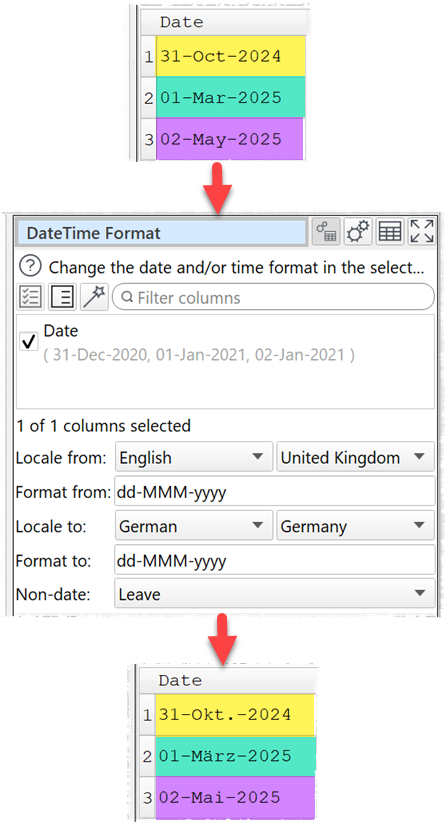This screenshot has width=446, height=825.
Task: Click the magic wand auto-select icon
Action: 94,297
